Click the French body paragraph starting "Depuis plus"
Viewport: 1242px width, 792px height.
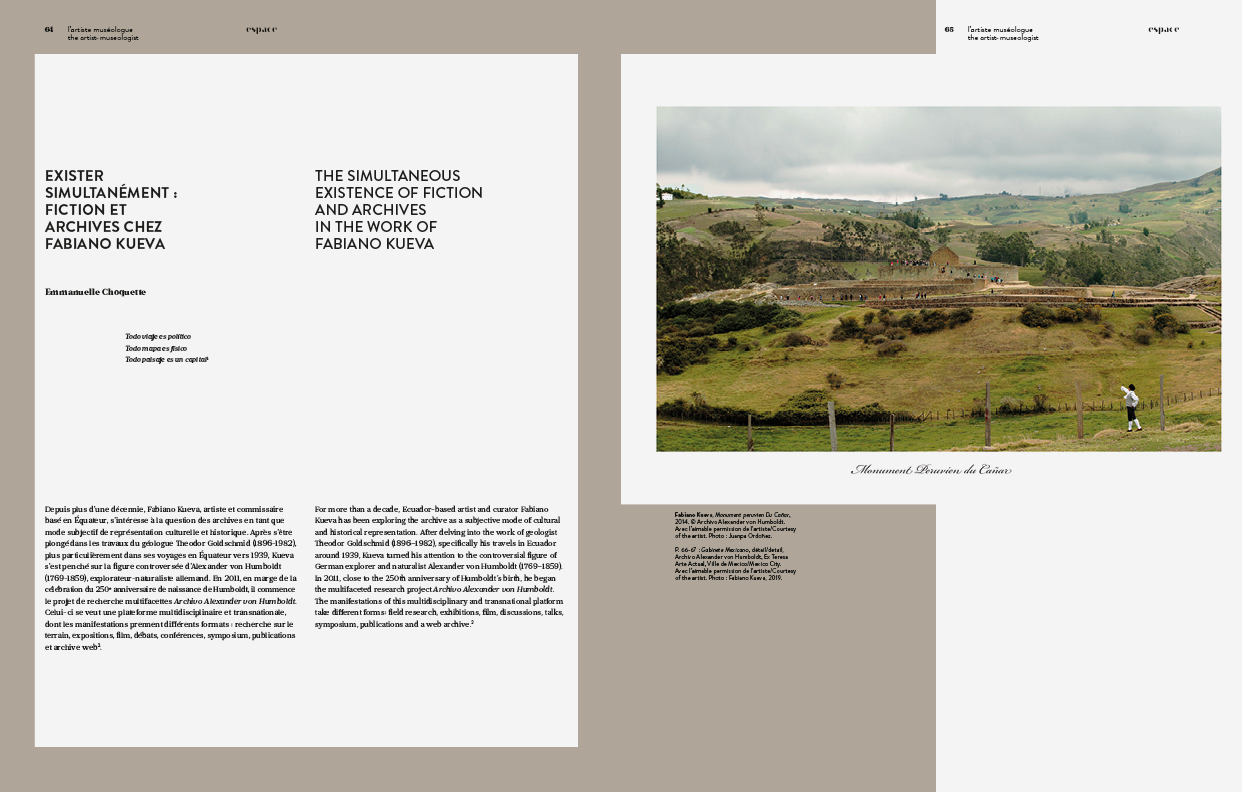coord(171,578)
